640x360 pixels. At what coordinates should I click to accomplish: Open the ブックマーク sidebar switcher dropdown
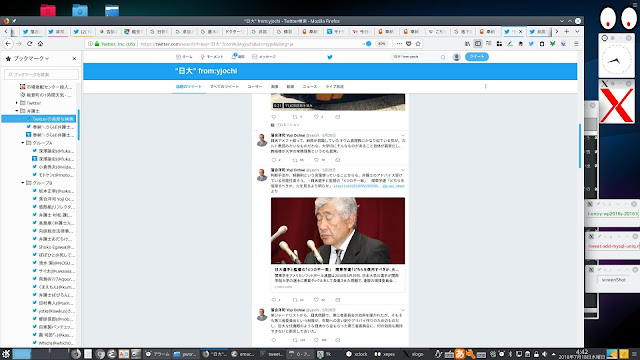(31, 59)
